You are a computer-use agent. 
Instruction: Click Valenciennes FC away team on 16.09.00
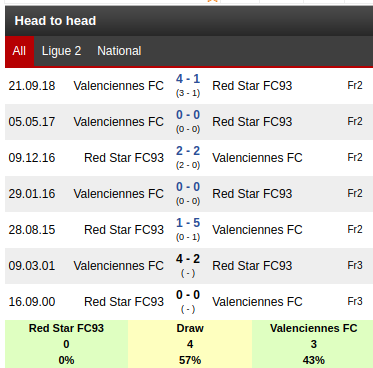click(x=257, y=302)
